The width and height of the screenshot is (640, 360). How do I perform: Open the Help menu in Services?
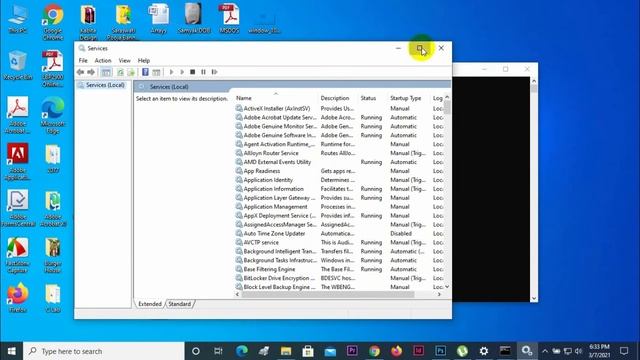[144, 60]
